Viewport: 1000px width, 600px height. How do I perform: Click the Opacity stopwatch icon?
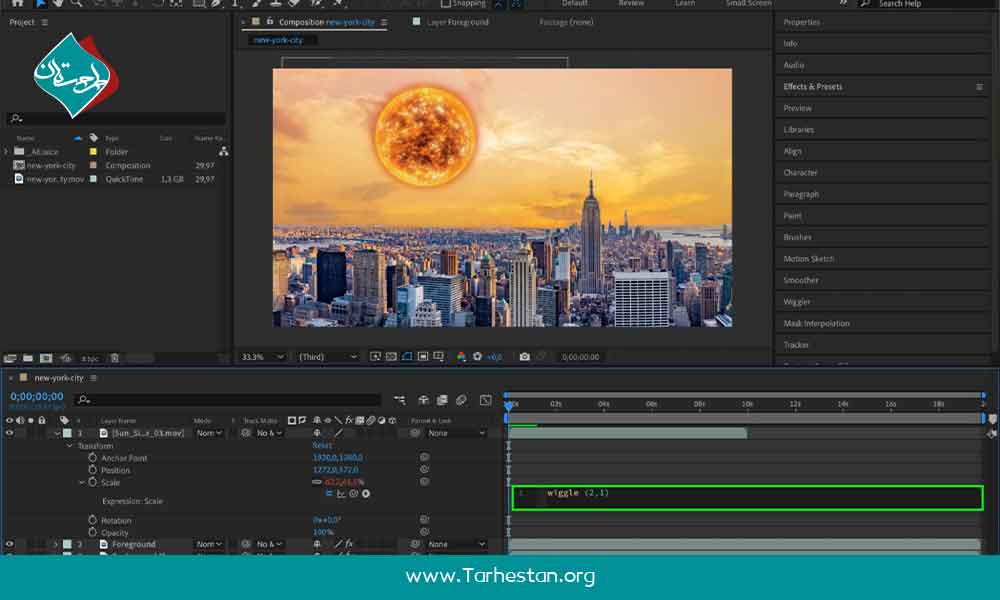point(93,532)
